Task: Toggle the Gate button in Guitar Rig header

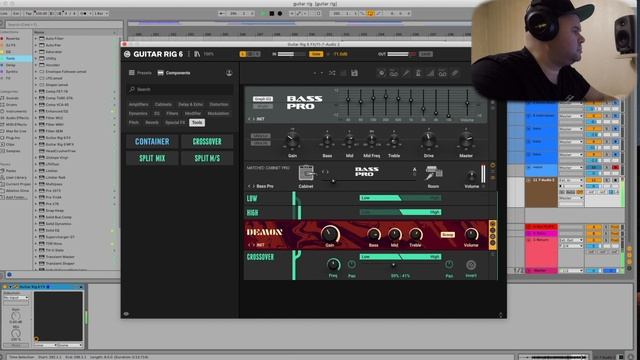Action: click(316, 54)
